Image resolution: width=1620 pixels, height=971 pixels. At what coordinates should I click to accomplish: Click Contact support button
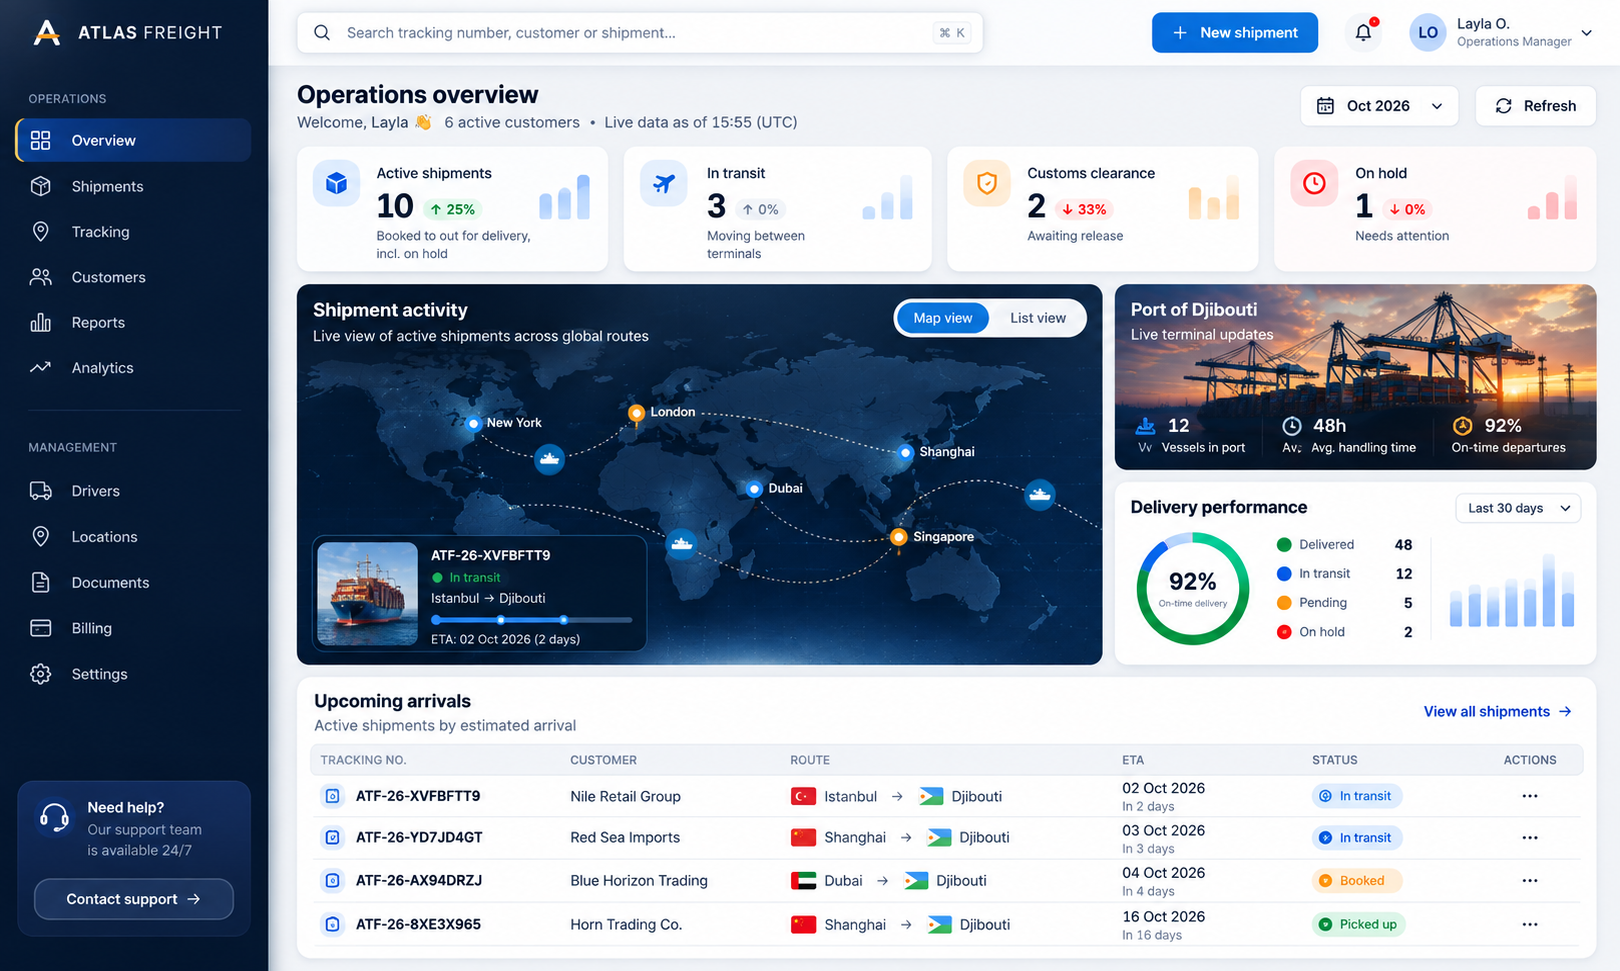(134, 899)
